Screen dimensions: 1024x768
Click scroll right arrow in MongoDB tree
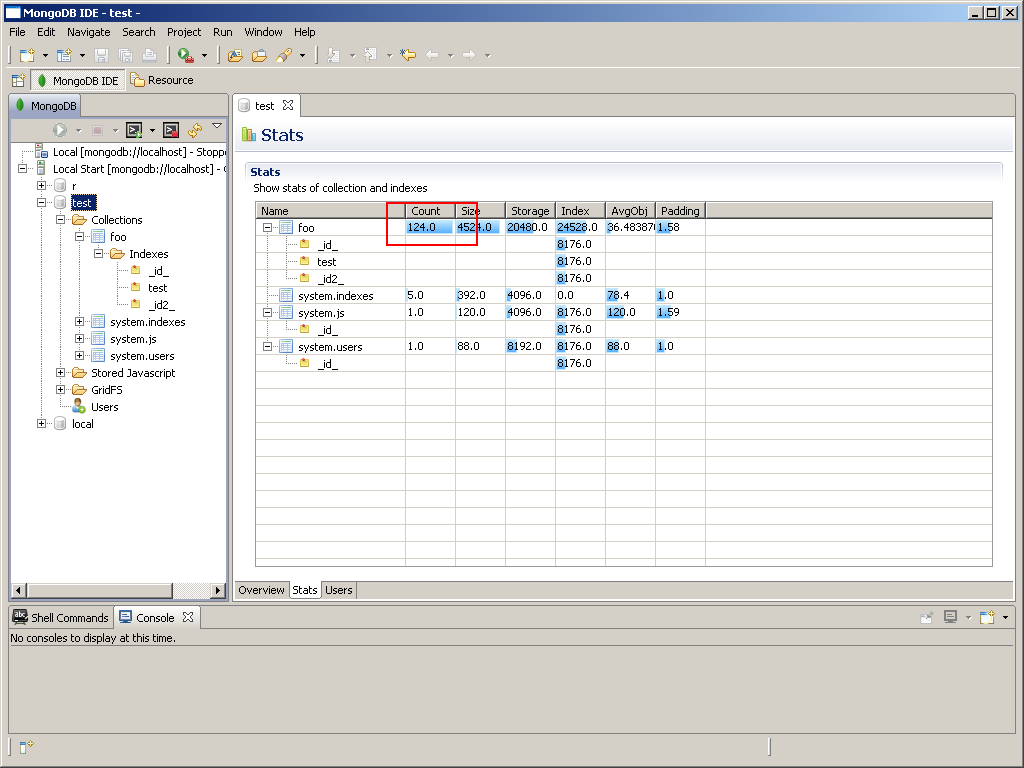coord(218,590)
